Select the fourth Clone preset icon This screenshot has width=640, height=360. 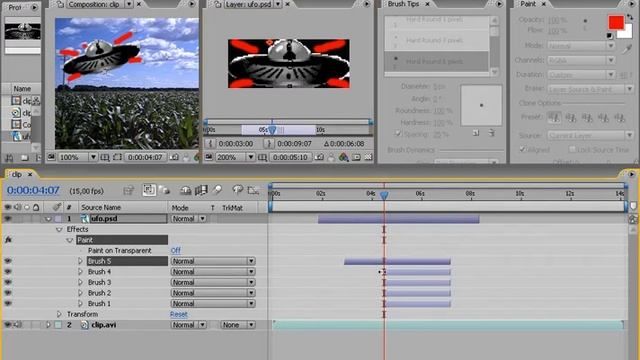click(x=604, y=118)
